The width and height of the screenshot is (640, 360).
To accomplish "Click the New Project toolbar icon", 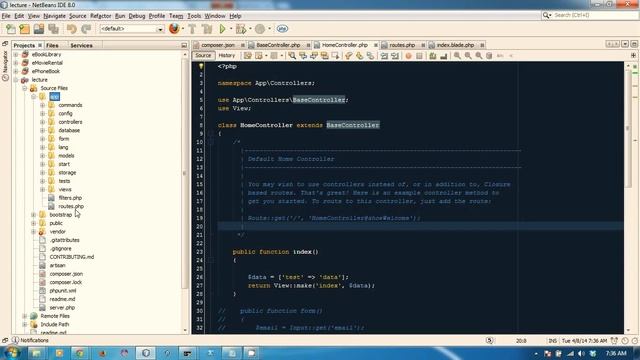I will point(24,29).
